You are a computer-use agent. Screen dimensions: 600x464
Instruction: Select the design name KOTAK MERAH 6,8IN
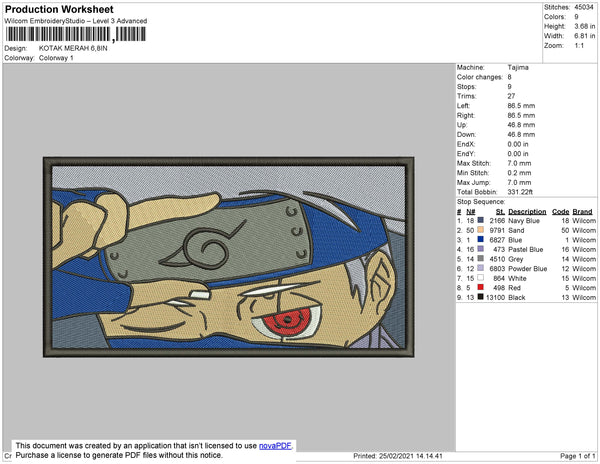coord(73,49)
